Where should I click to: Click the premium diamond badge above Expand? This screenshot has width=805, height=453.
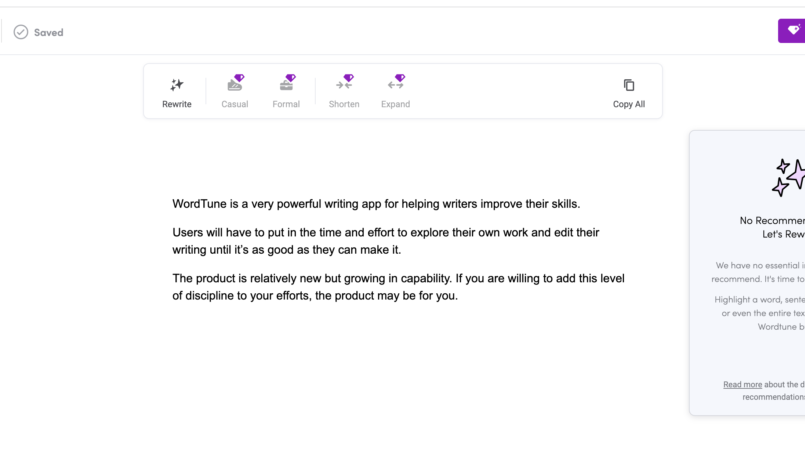[x=400, y=77]
